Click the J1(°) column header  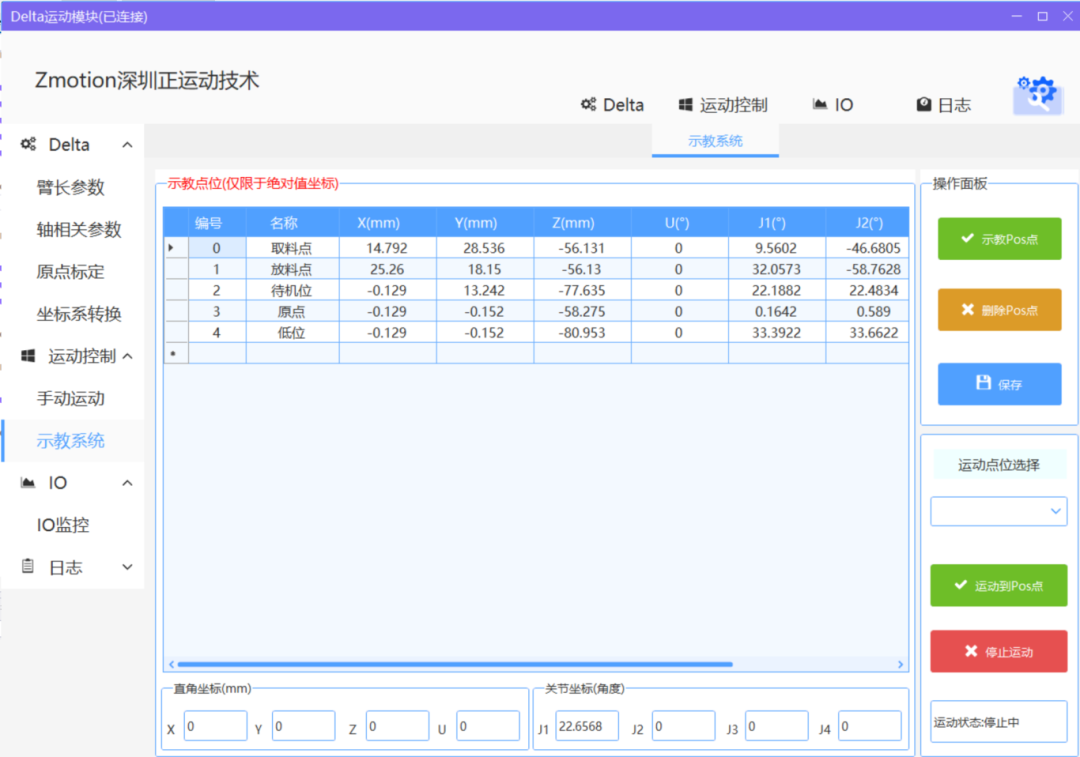pyautogui.click(x=777, y=222)
